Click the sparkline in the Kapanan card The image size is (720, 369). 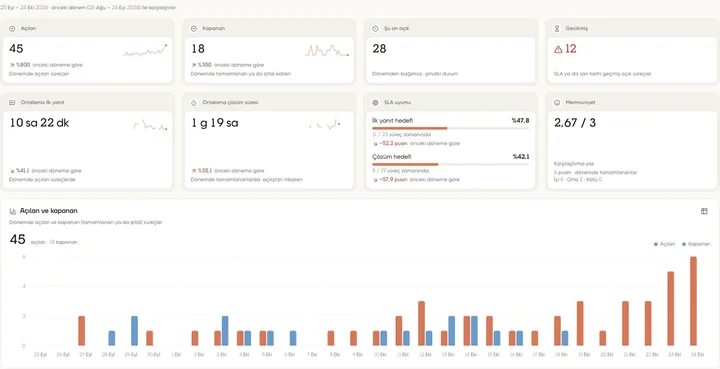point(327,50)
